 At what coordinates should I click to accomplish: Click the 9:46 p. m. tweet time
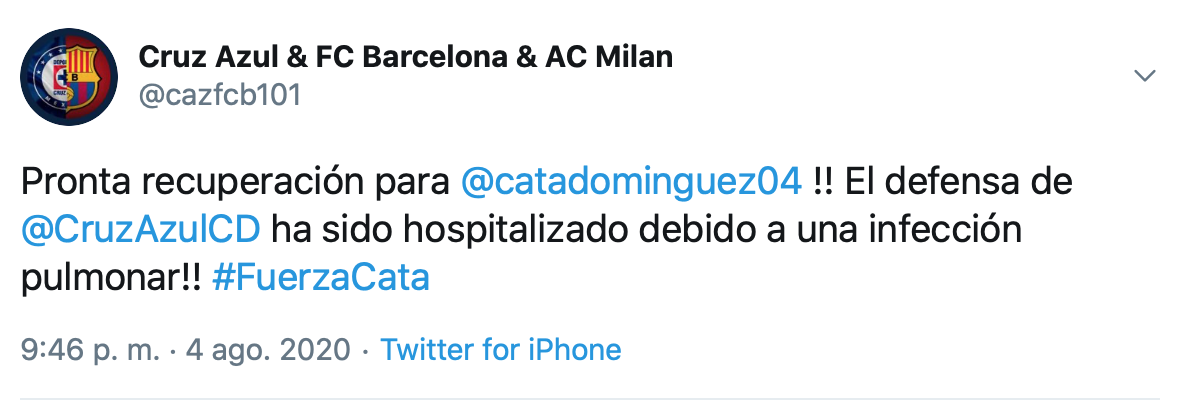[87, 350]
